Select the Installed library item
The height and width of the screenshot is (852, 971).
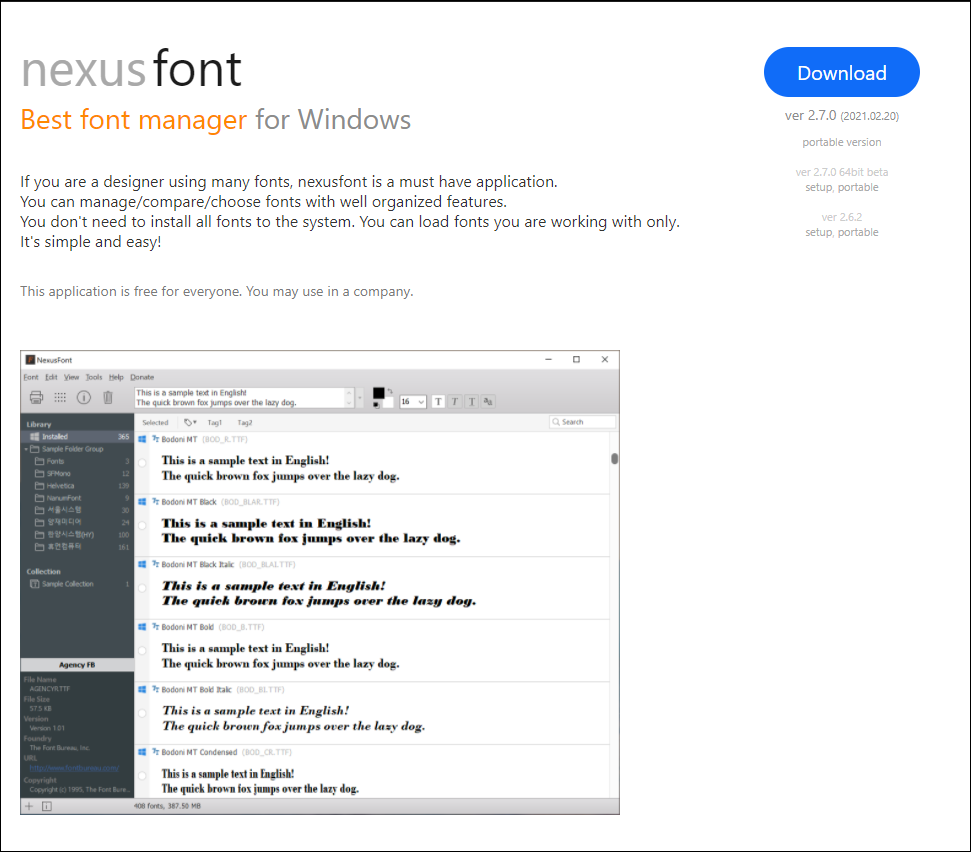coord(77,437)
